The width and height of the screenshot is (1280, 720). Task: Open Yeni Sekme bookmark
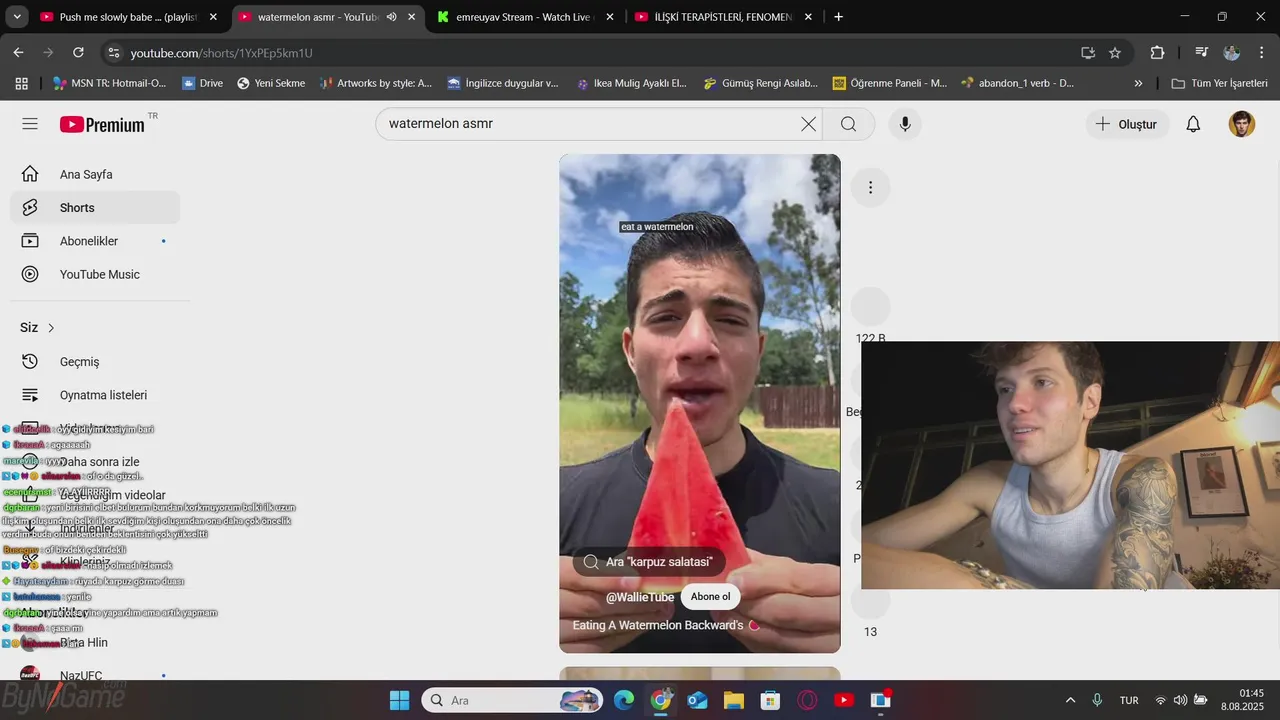(x=271, y=83)
